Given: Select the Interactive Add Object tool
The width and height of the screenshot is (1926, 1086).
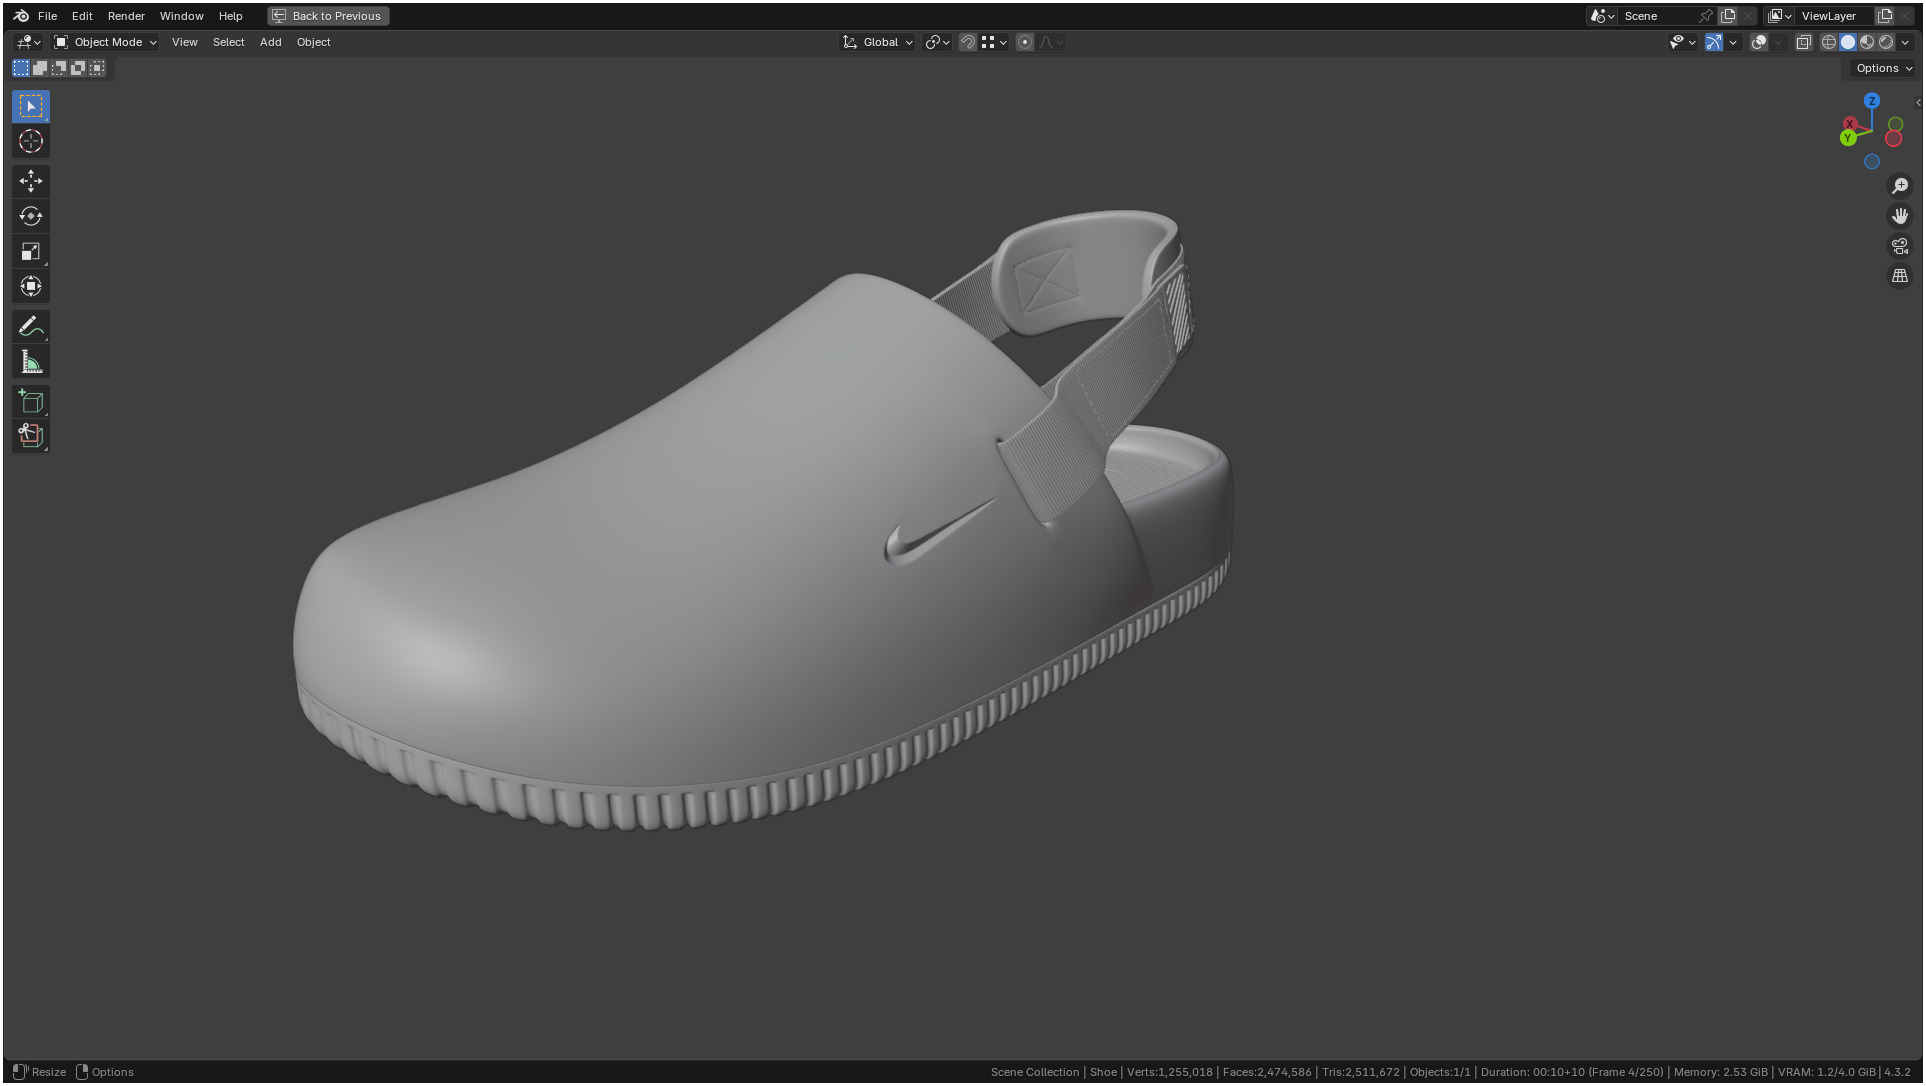Looking at the screenshot, I should [x=31, y=436].
